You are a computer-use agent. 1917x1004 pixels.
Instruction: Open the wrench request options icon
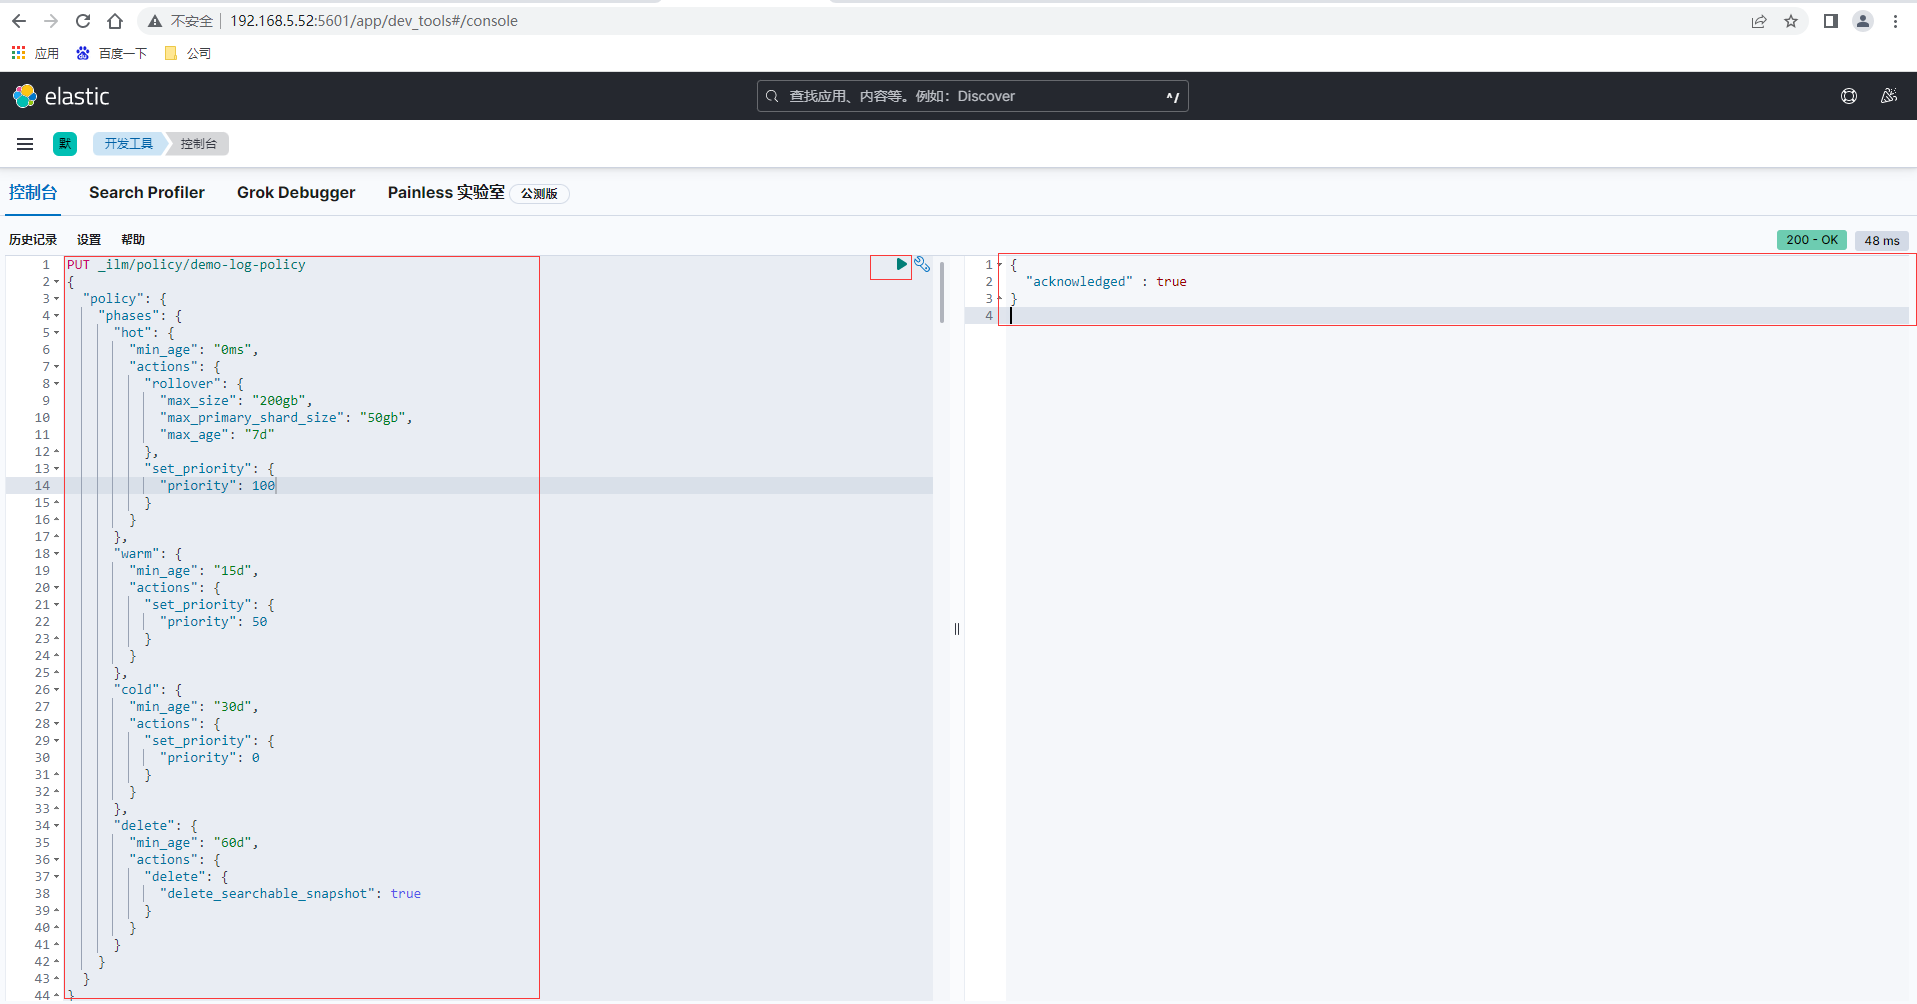click(922, 265)
